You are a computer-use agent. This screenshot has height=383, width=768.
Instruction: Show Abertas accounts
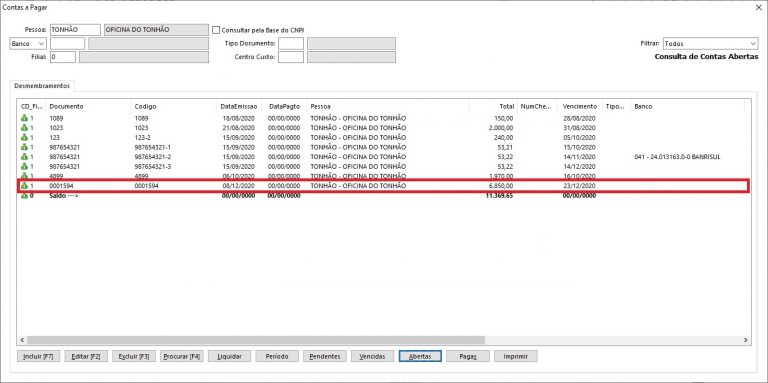[x=420, y=356]
